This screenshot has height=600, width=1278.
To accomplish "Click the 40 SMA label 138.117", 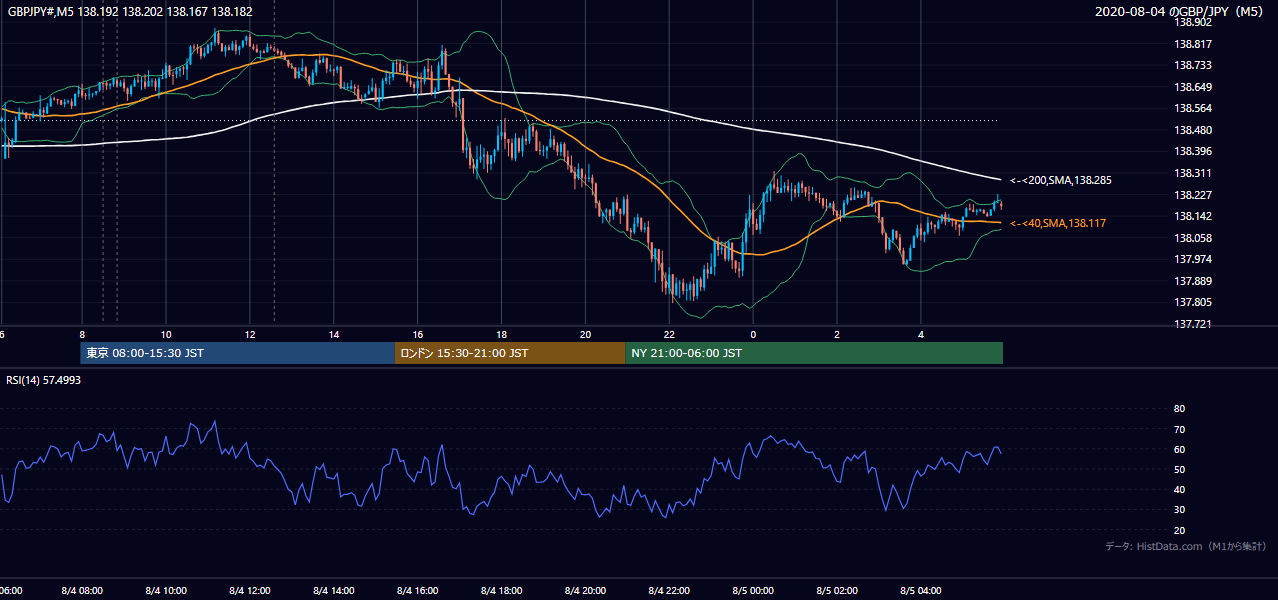I will [1058, 223].
